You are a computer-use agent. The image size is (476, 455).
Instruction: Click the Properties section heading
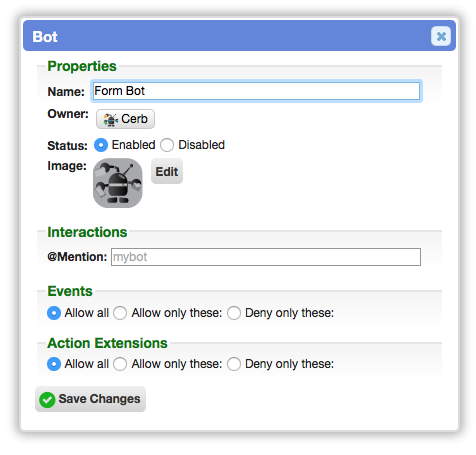(x=82, y=66)
